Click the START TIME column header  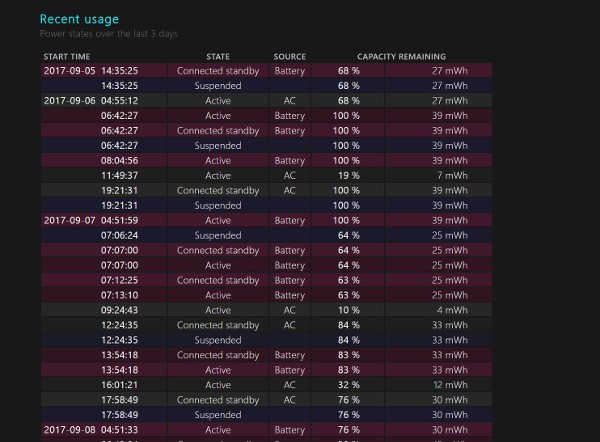(67, 56)
